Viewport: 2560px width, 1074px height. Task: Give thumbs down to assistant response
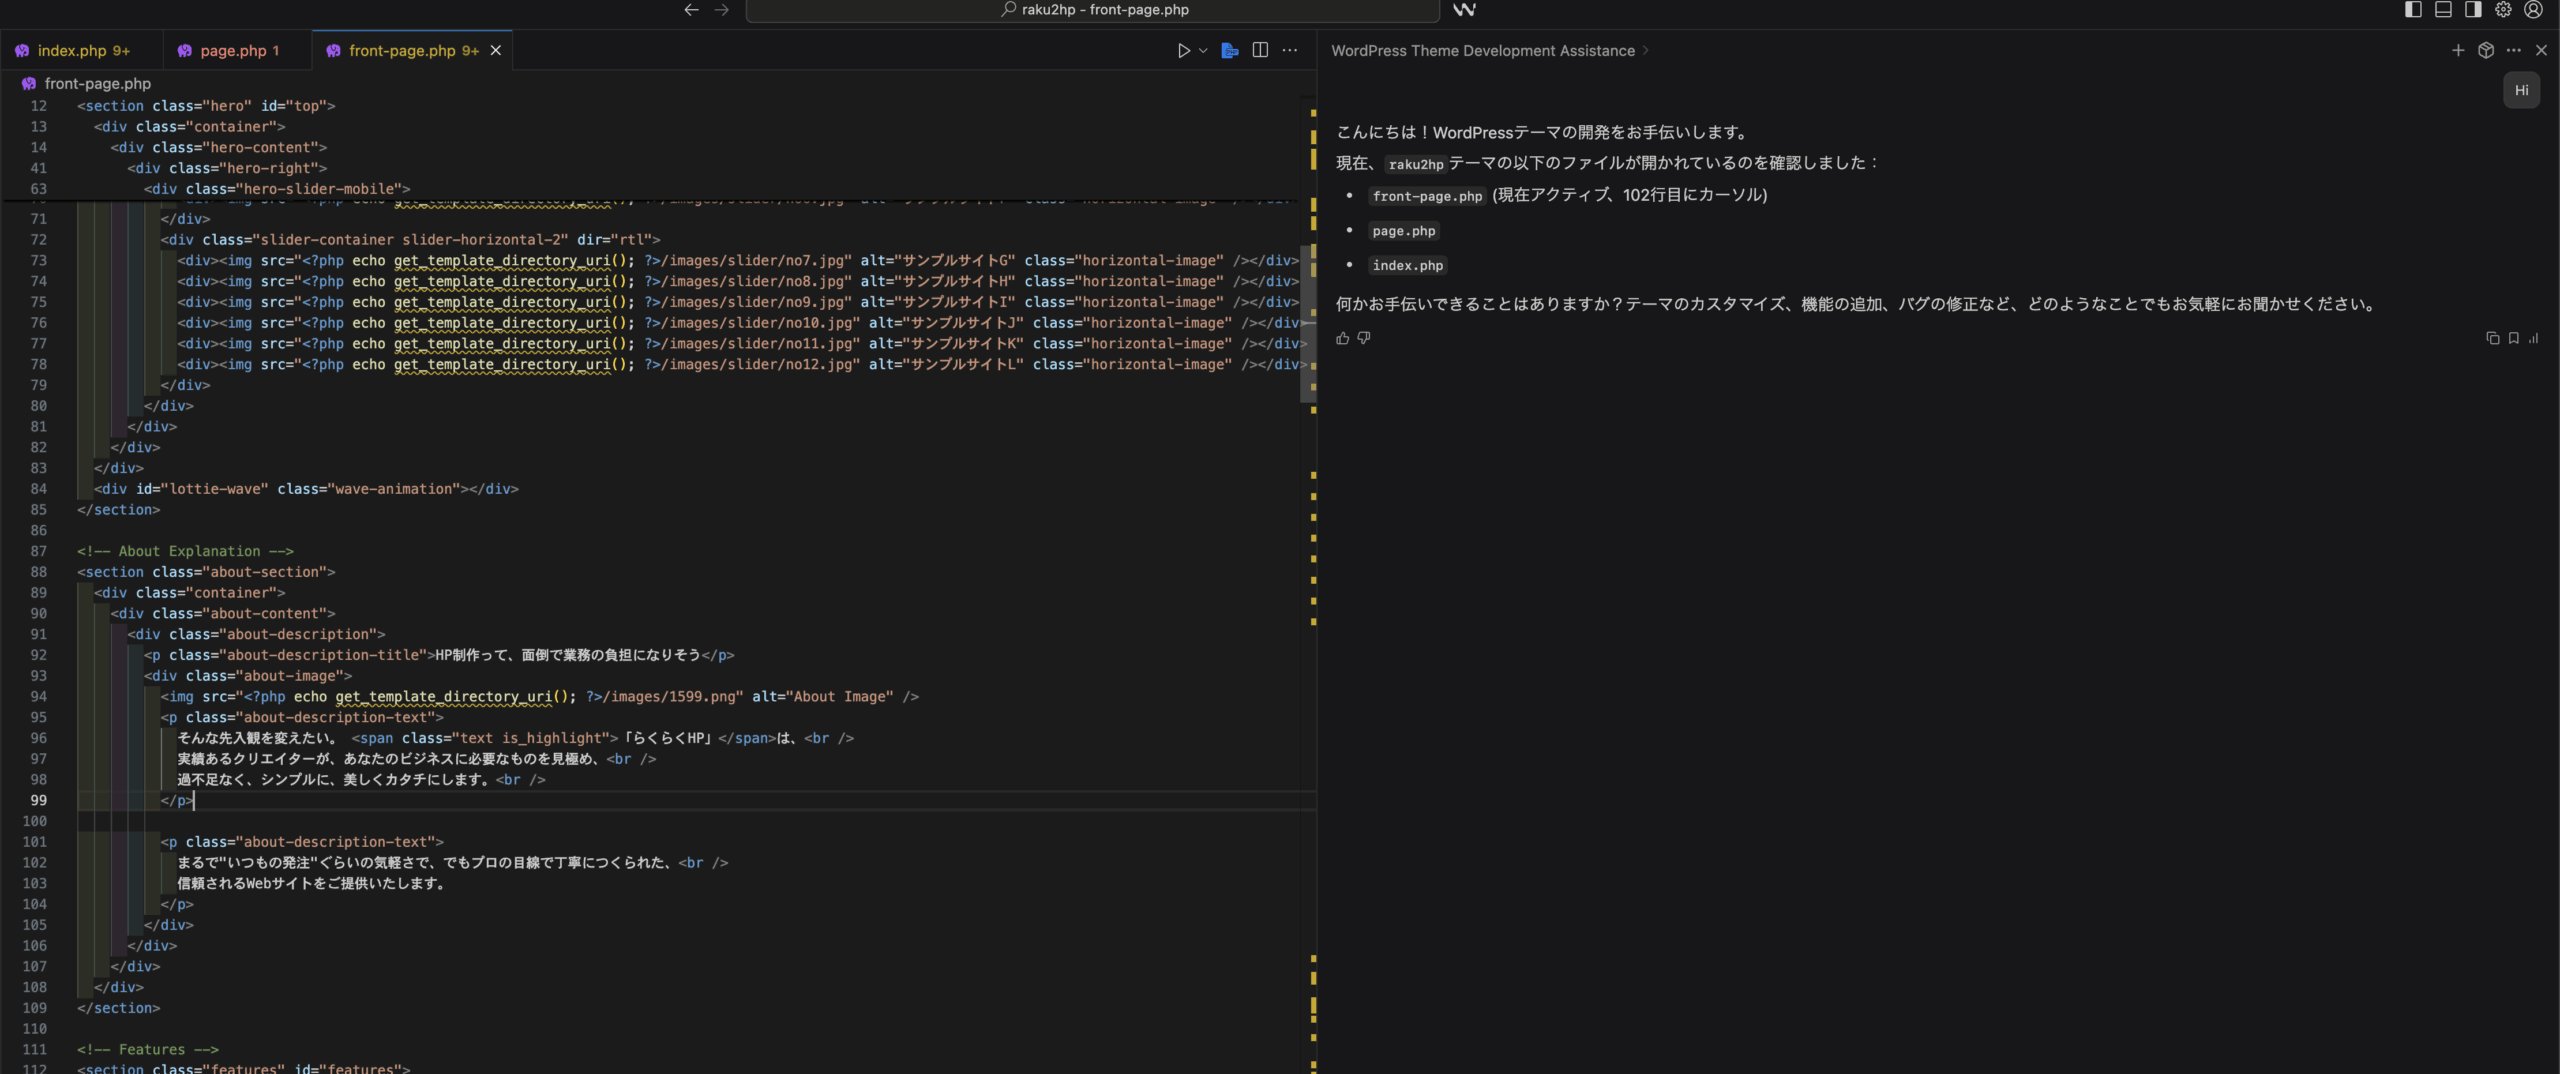pyautogui.click(x=1364, y=339)
